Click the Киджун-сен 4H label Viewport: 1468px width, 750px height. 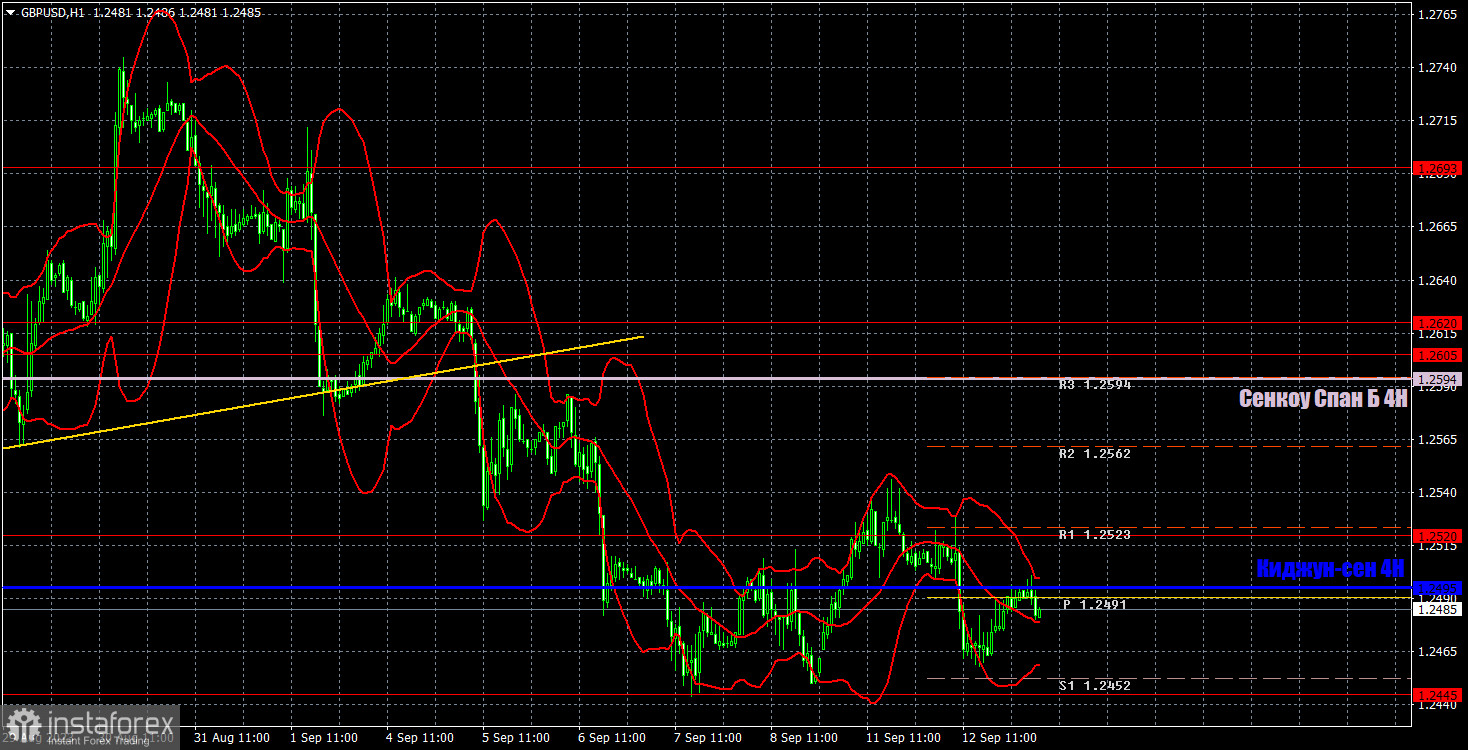click(1332, 569)
